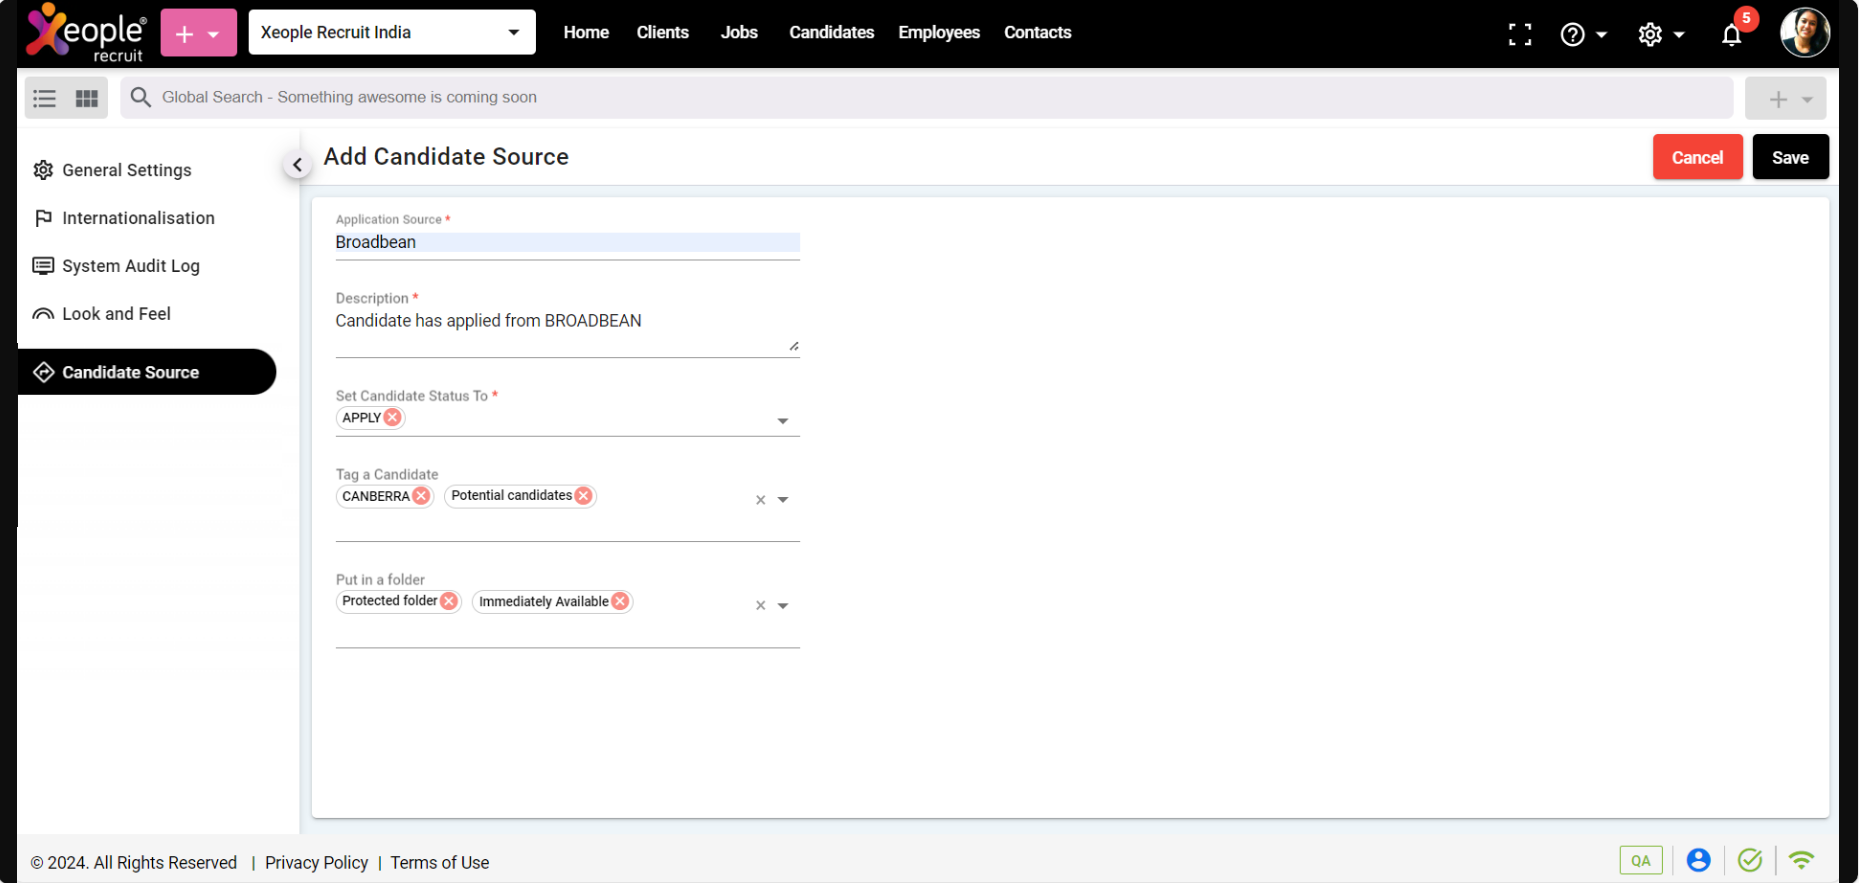Remove the Potential candidates tag
Image resolution: width=1859 pixels, height=883 pixels.
(x=584, y=496)
